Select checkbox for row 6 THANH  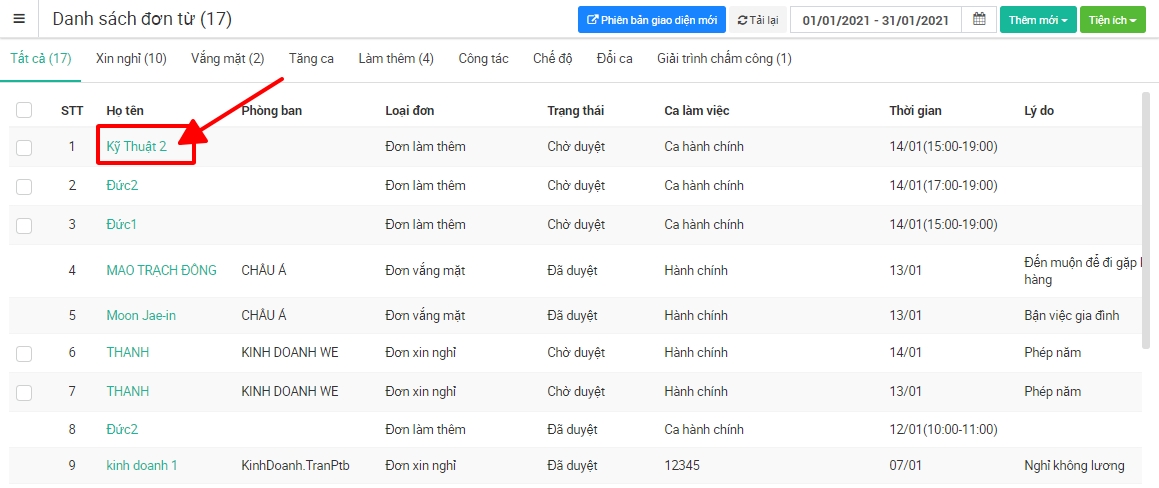coord(24,353)
